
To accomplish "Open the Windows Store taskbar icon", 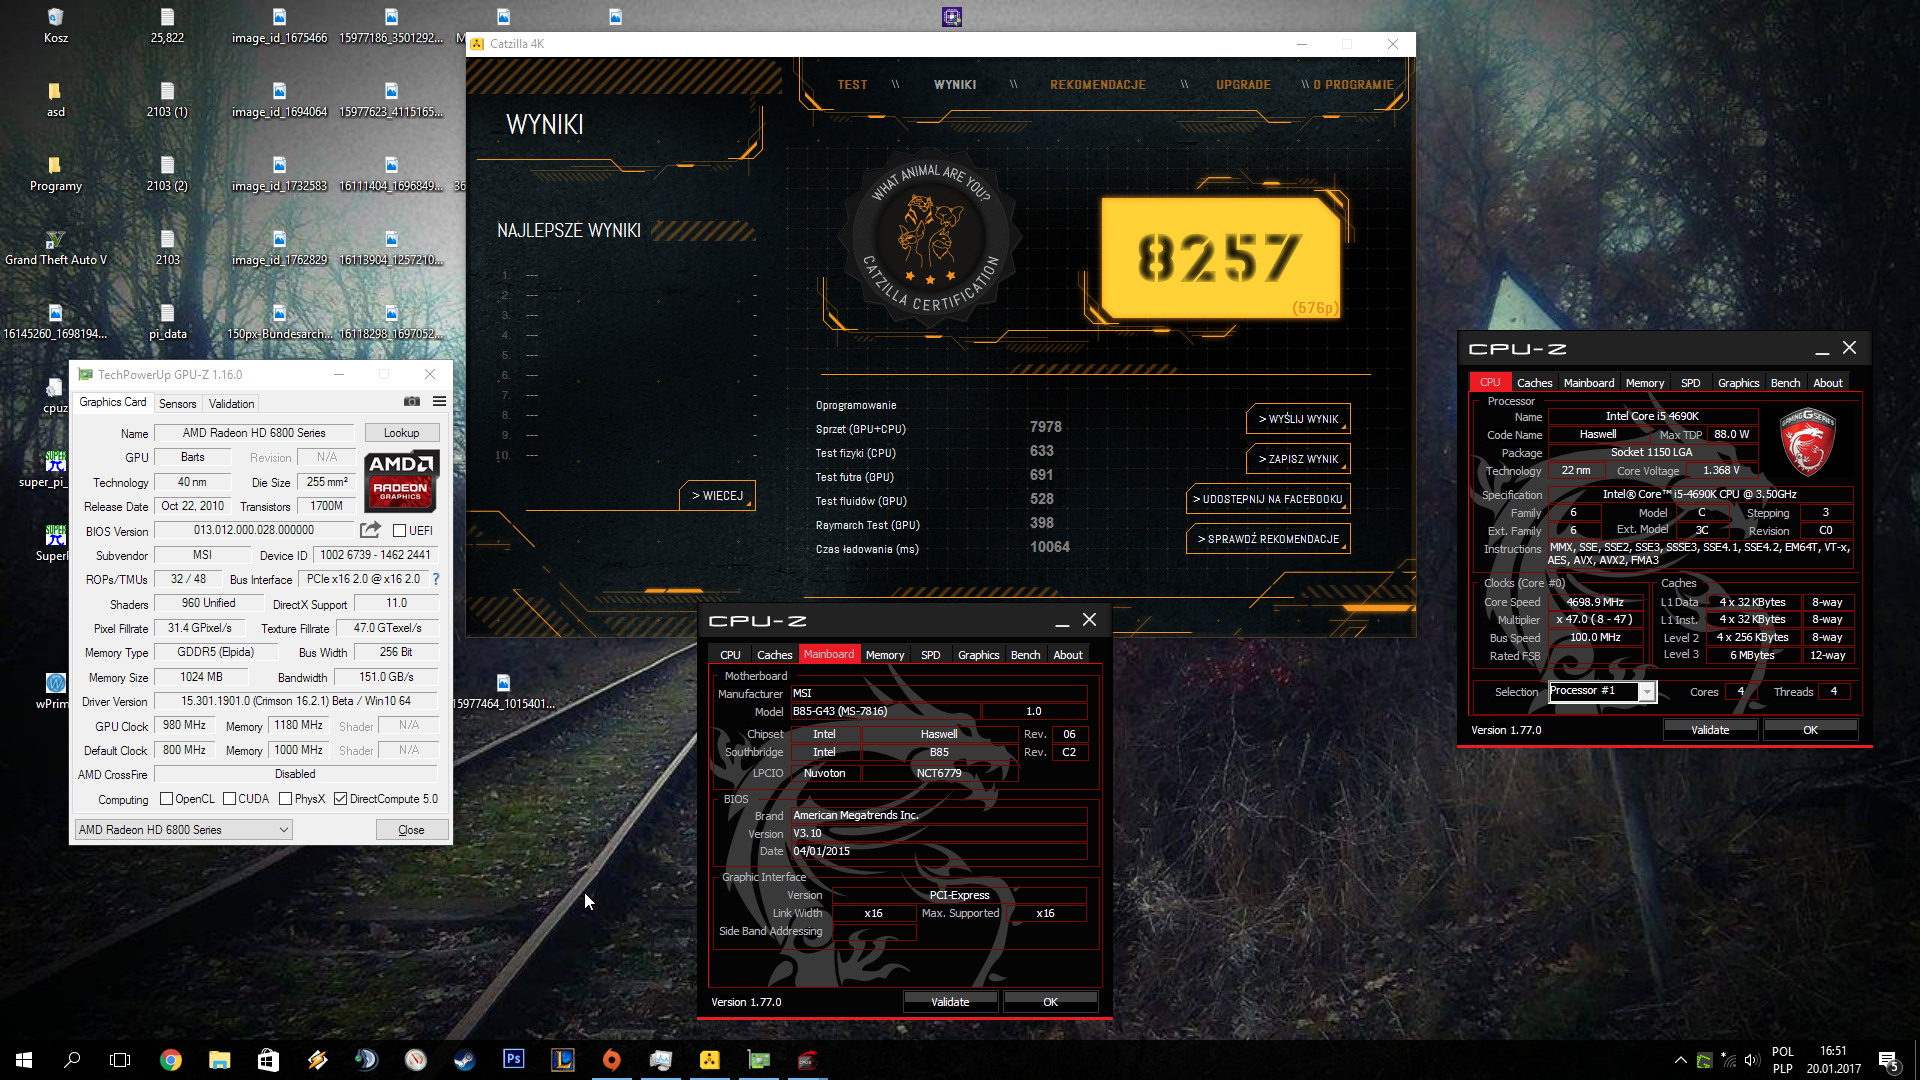I will coord(268,1060).
